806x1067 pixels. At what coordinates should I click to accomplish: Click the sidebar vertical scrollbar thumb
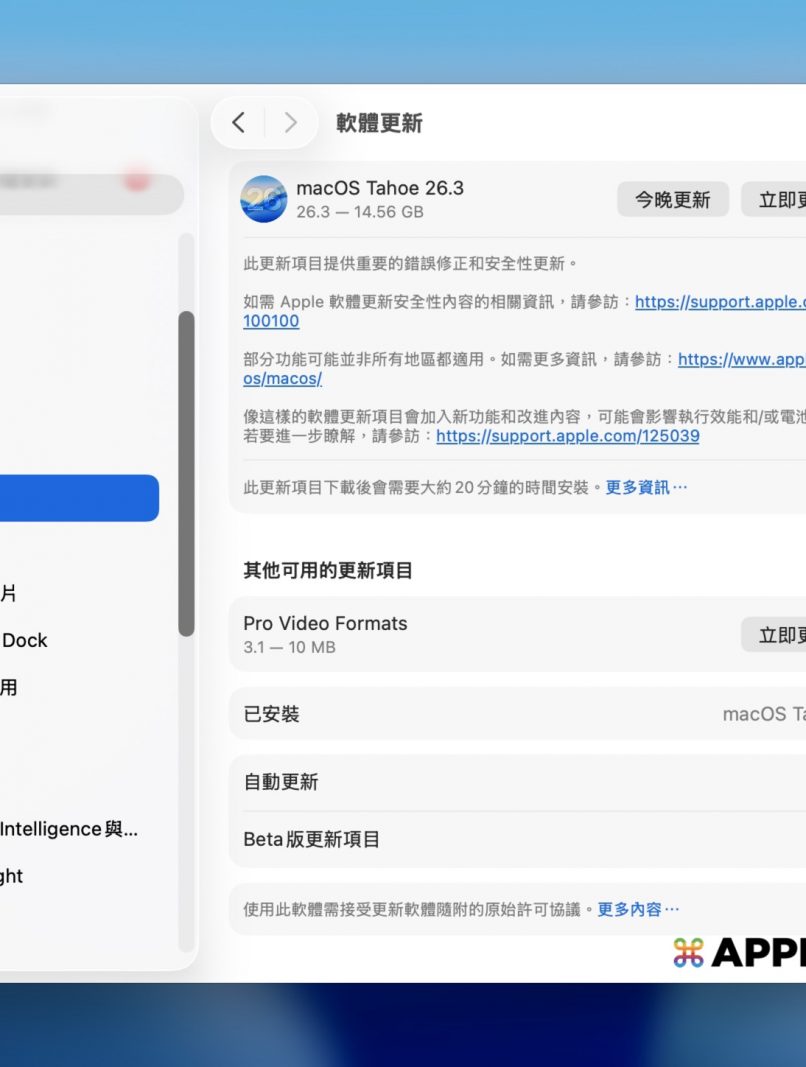click(186, 473)
